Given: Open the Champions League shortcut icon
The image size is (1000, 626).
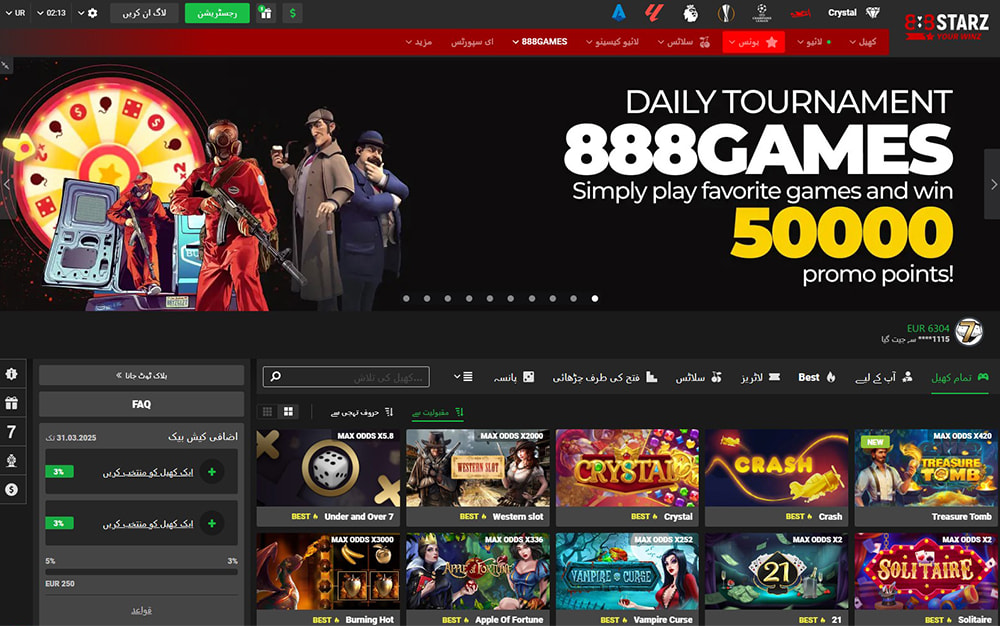Looking at the screenshot, I should click(761, 13).
